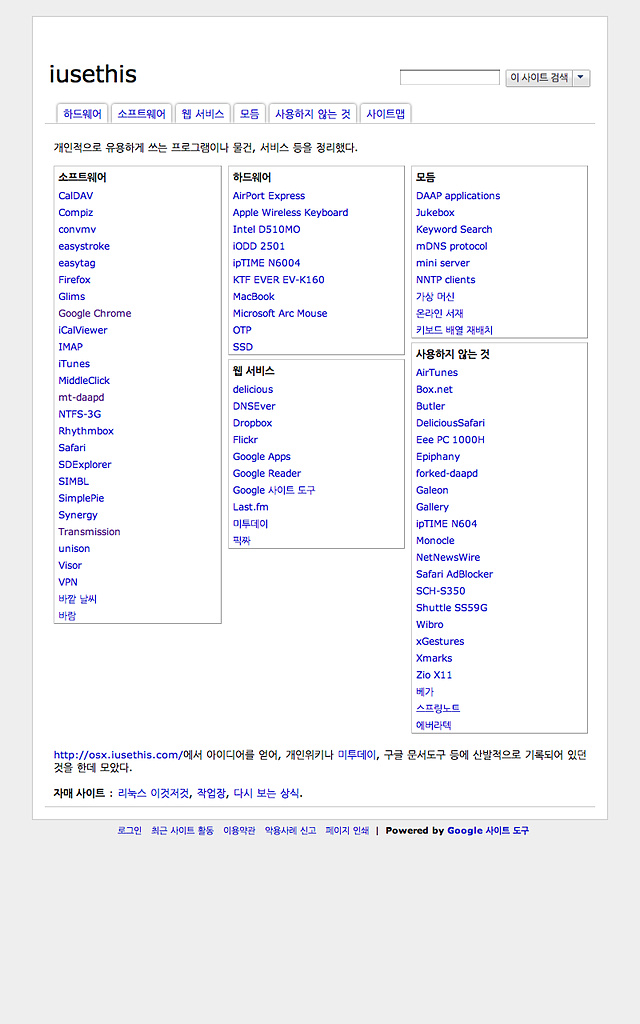This screenshot has width=640, height=1024.
Task: Open the Xmarks link
Action: [434, 658]
